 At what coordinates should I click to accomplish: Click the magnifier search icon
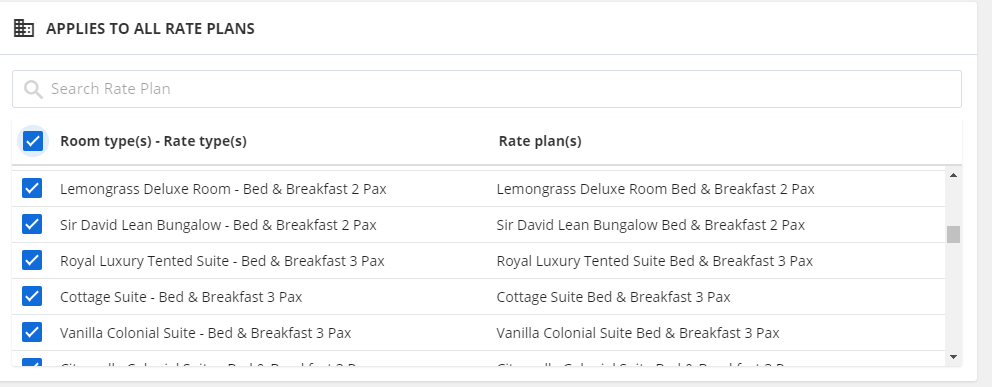coord(33,89)
